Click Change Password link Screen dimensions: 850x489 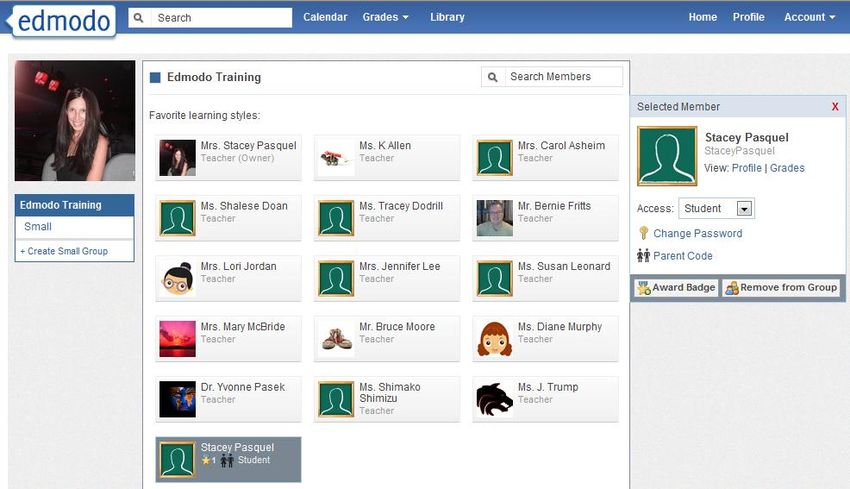point(698,233)
